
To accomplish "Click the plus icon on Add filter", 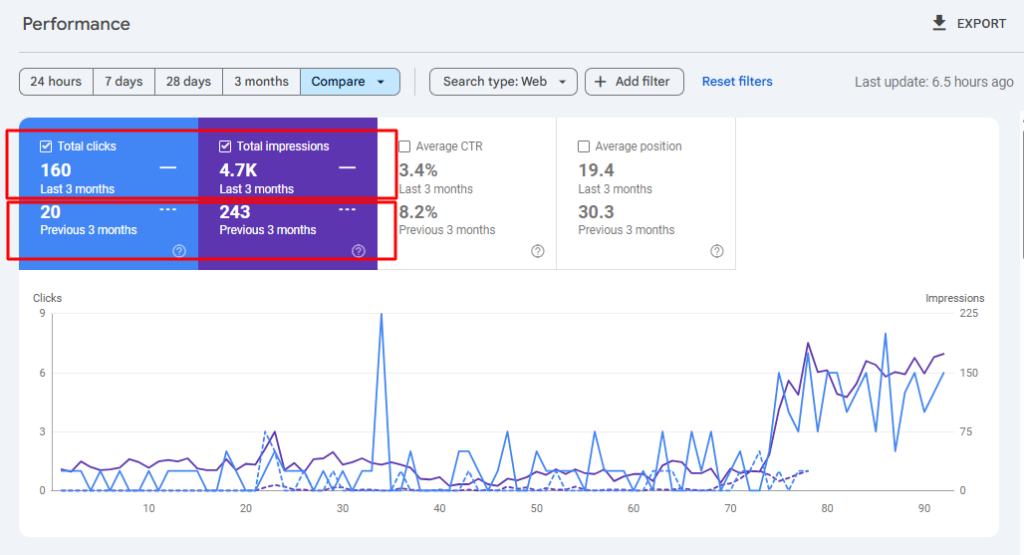I will pos(600,82).
